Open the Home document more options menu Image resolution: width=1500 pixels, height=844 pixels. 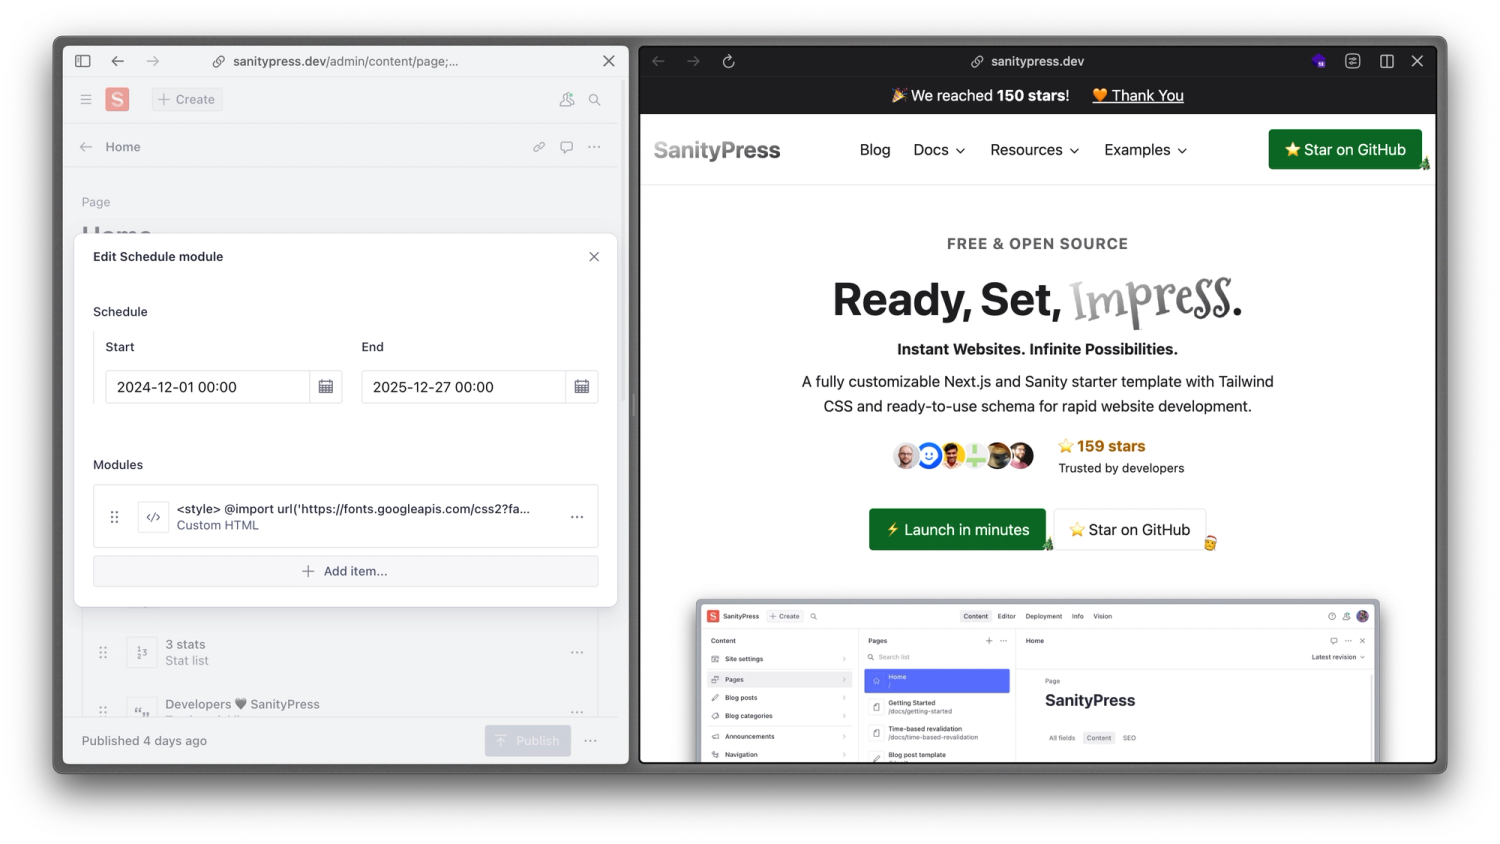[595, 147]
